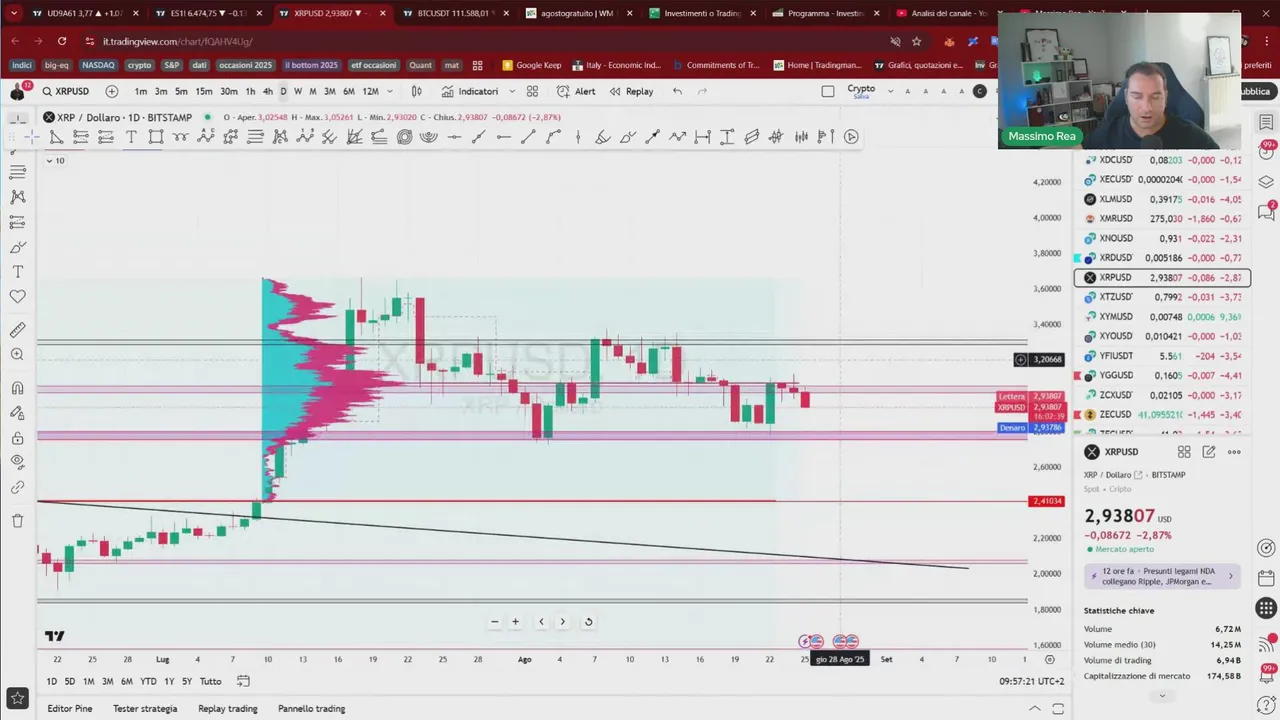This screenshot has width=1280, height=720.
Task: Toggle hide all drawings eye icon
Action: click(17, 462)
